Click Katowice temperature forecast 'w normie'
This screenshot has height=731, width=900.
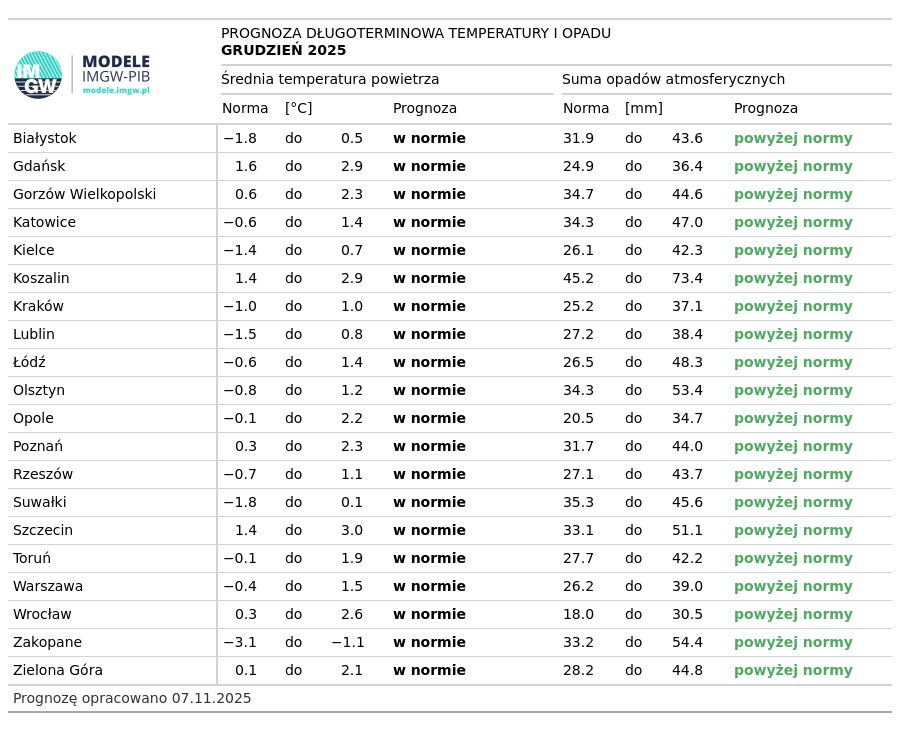point(429,222)
